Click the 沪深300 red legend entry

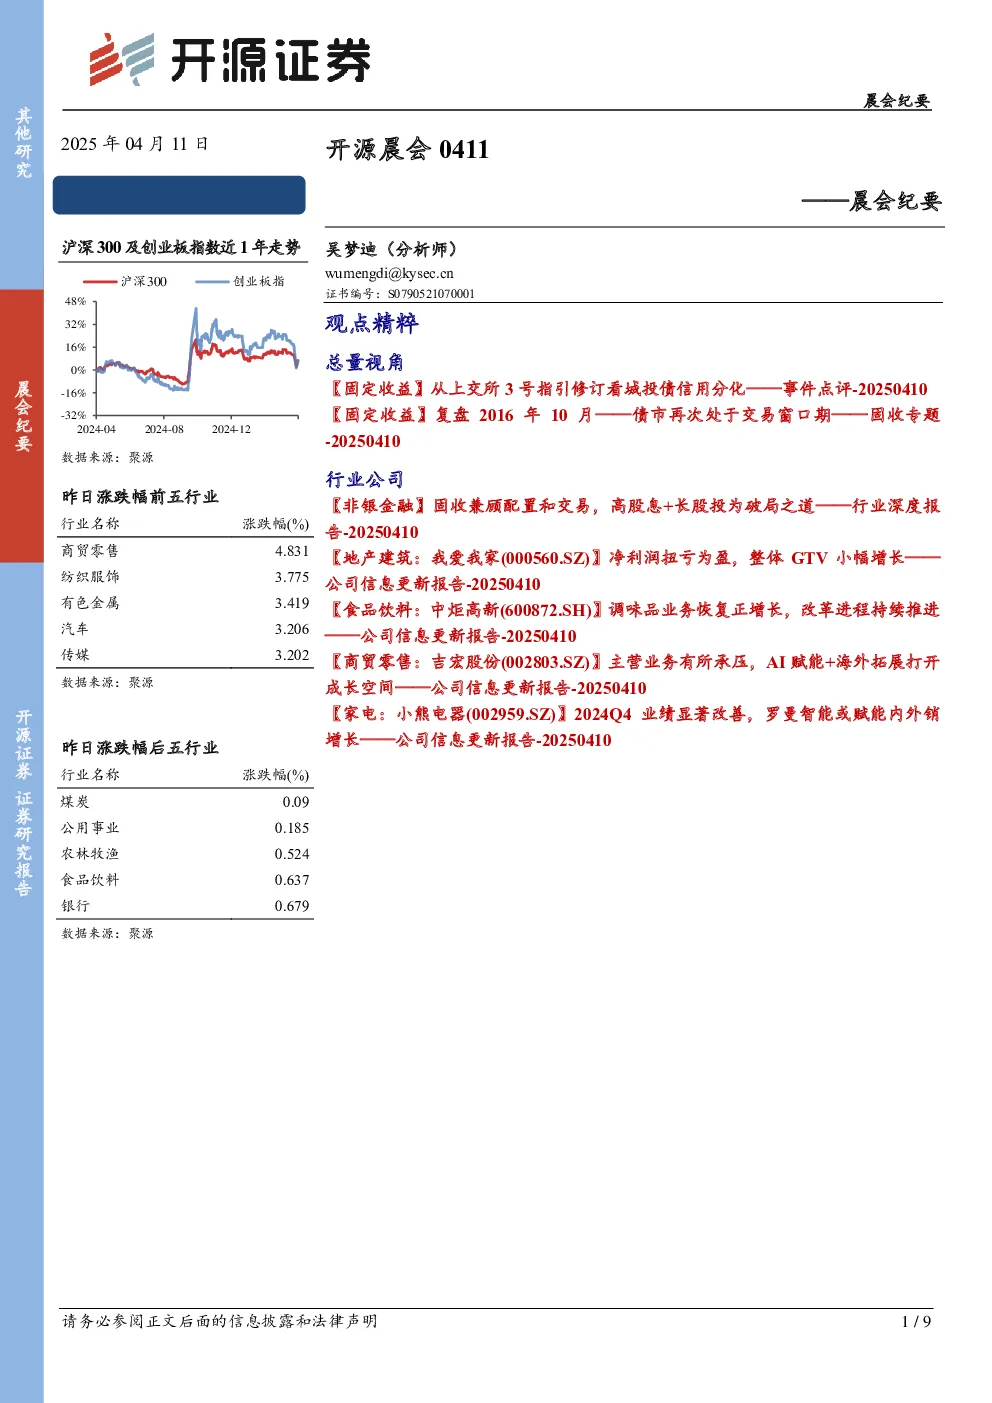coord(125,282)
